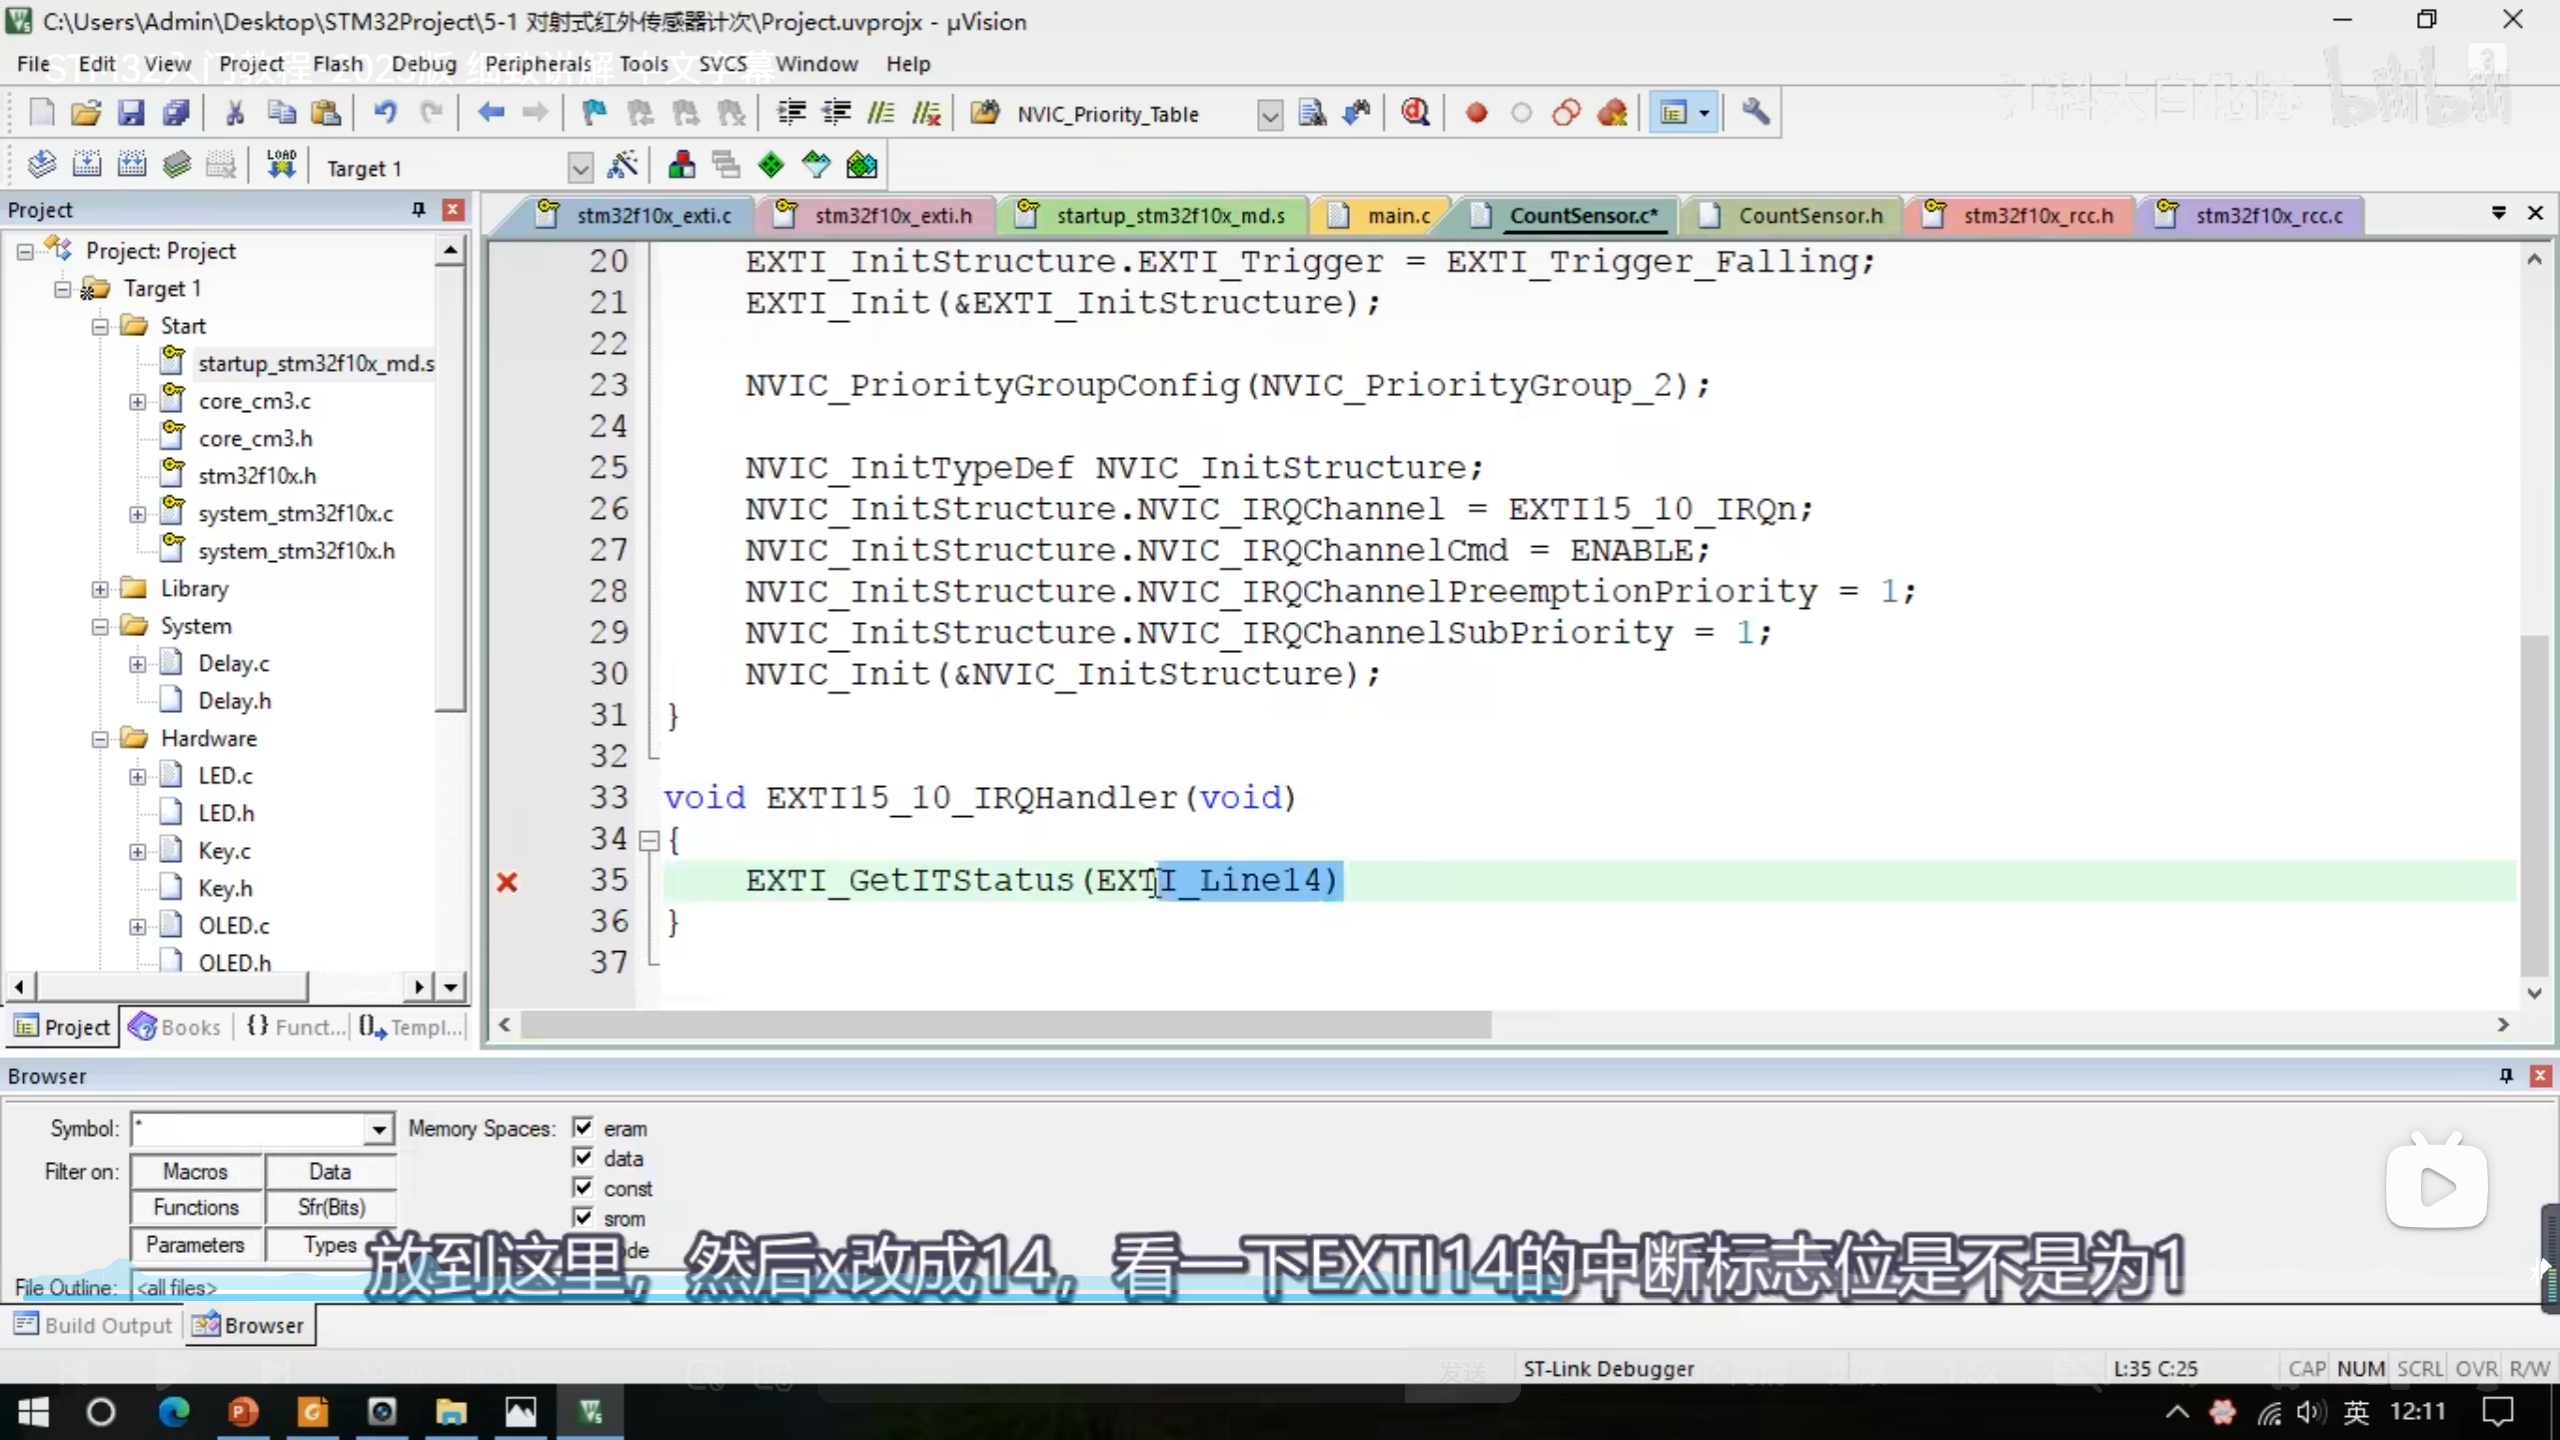Click the Macros filter button
This screenshot has width=2560, height=1440.
(x=196, y=1171)
